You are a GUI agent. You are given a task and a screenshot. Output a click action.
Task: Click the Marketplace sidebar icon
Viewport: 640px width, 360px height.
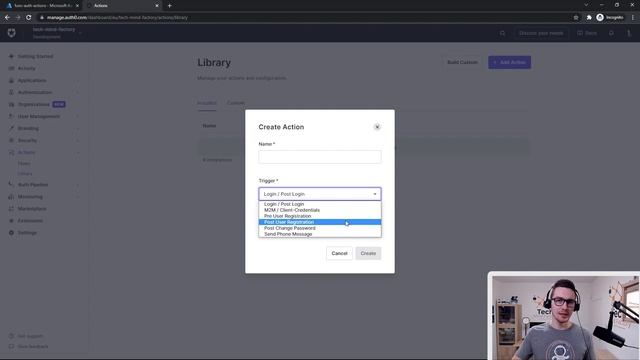coord(11,209)
